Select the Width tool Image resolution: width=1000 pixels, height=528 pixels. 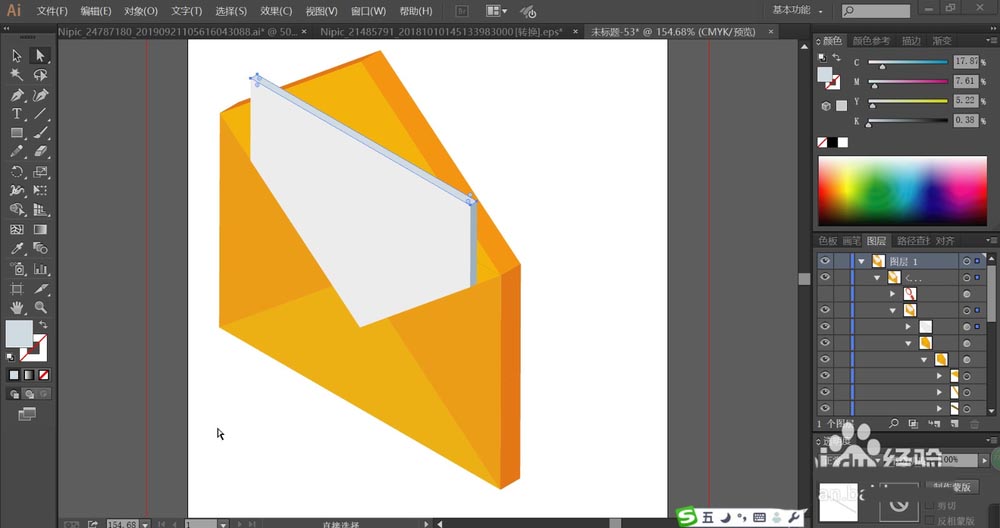[17, 191]
